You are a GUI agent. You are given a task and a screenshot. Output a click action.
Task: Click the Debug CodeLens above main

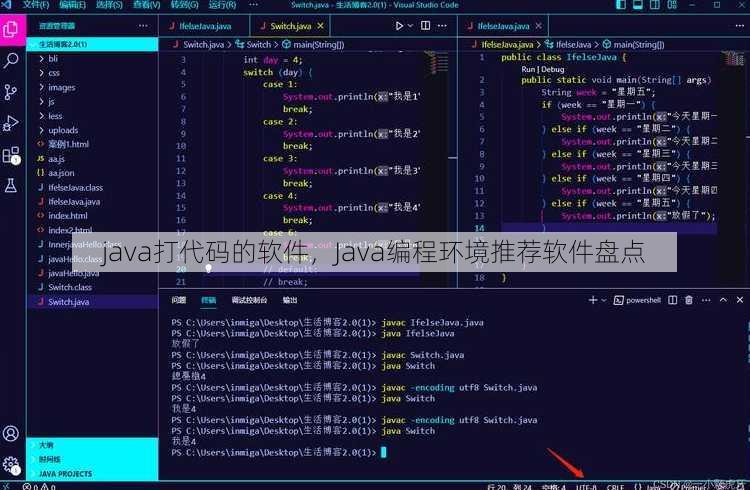552,69
